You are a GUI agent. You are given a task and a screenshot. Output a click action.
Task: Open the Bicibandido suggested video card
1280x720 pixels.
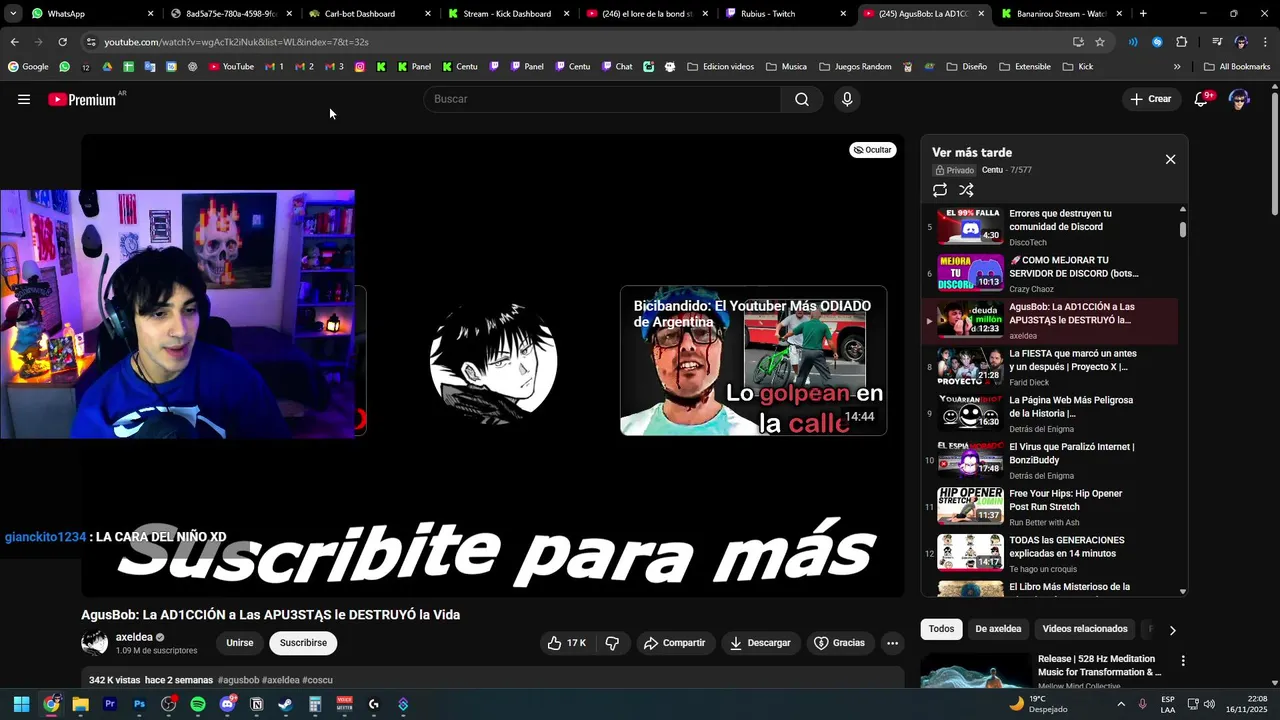pos(753,361)
